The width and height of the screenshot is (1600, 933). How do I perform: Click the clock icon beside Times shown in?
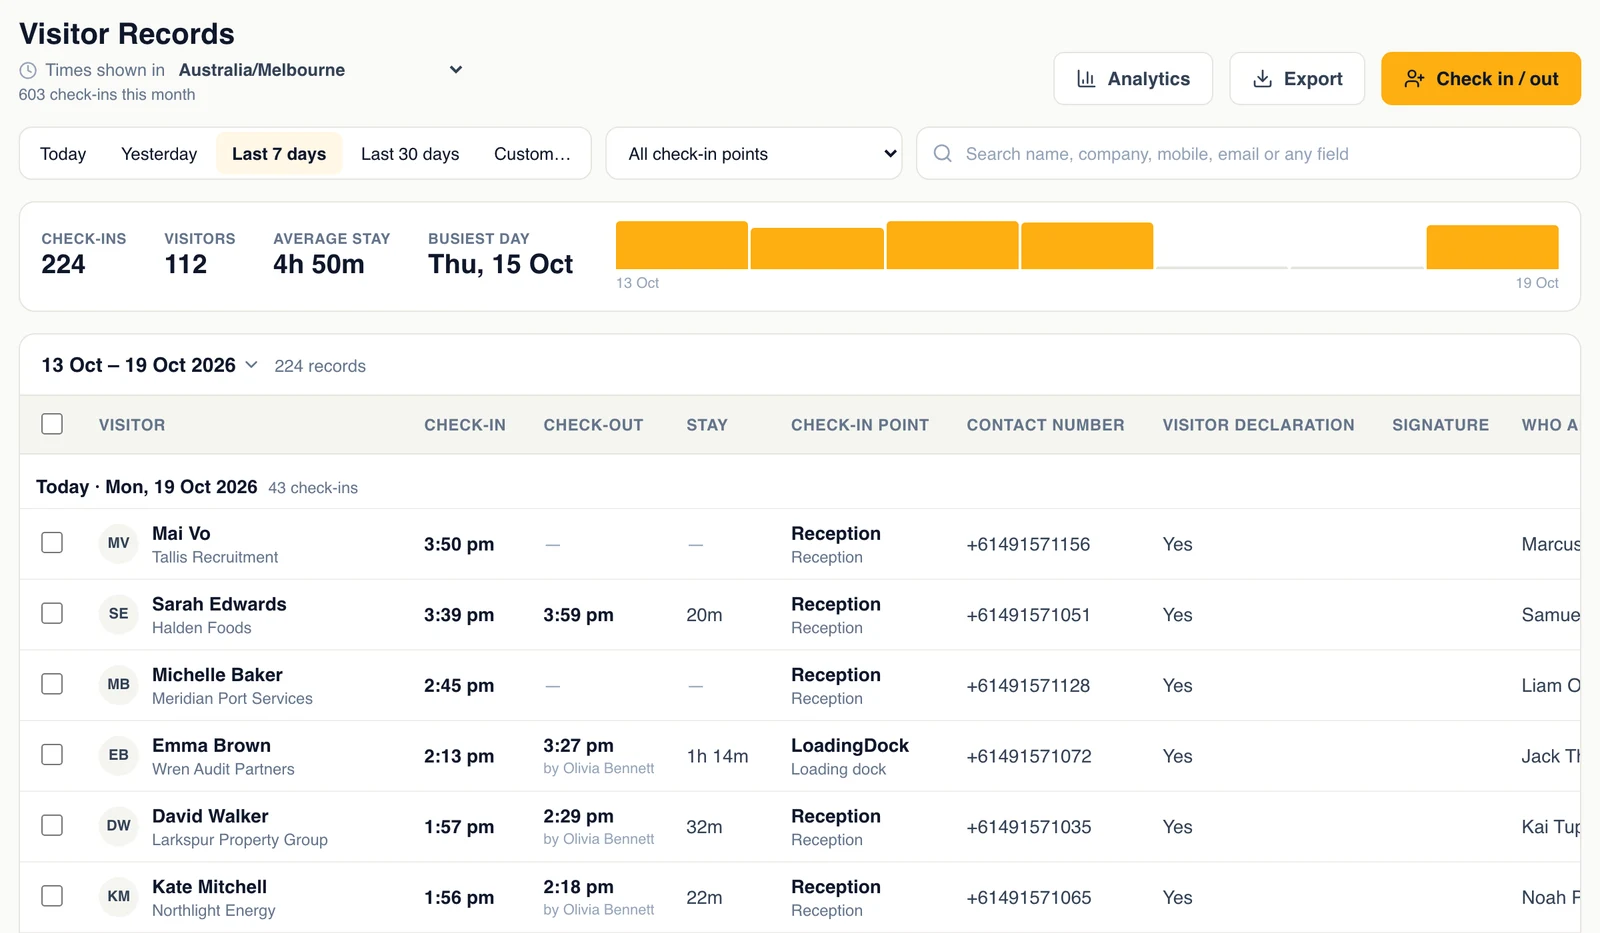(x=28, y=70)
